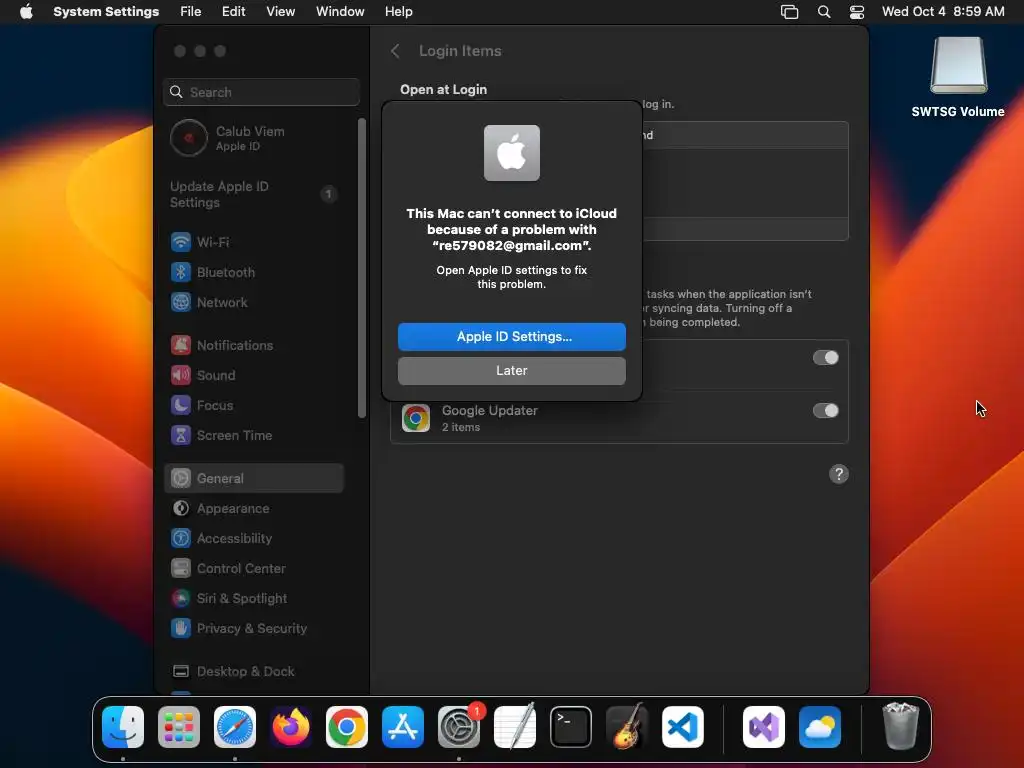1024x768 pixels.
Task: Click the sidebar scrollbar
Action: tap(362, 268)
